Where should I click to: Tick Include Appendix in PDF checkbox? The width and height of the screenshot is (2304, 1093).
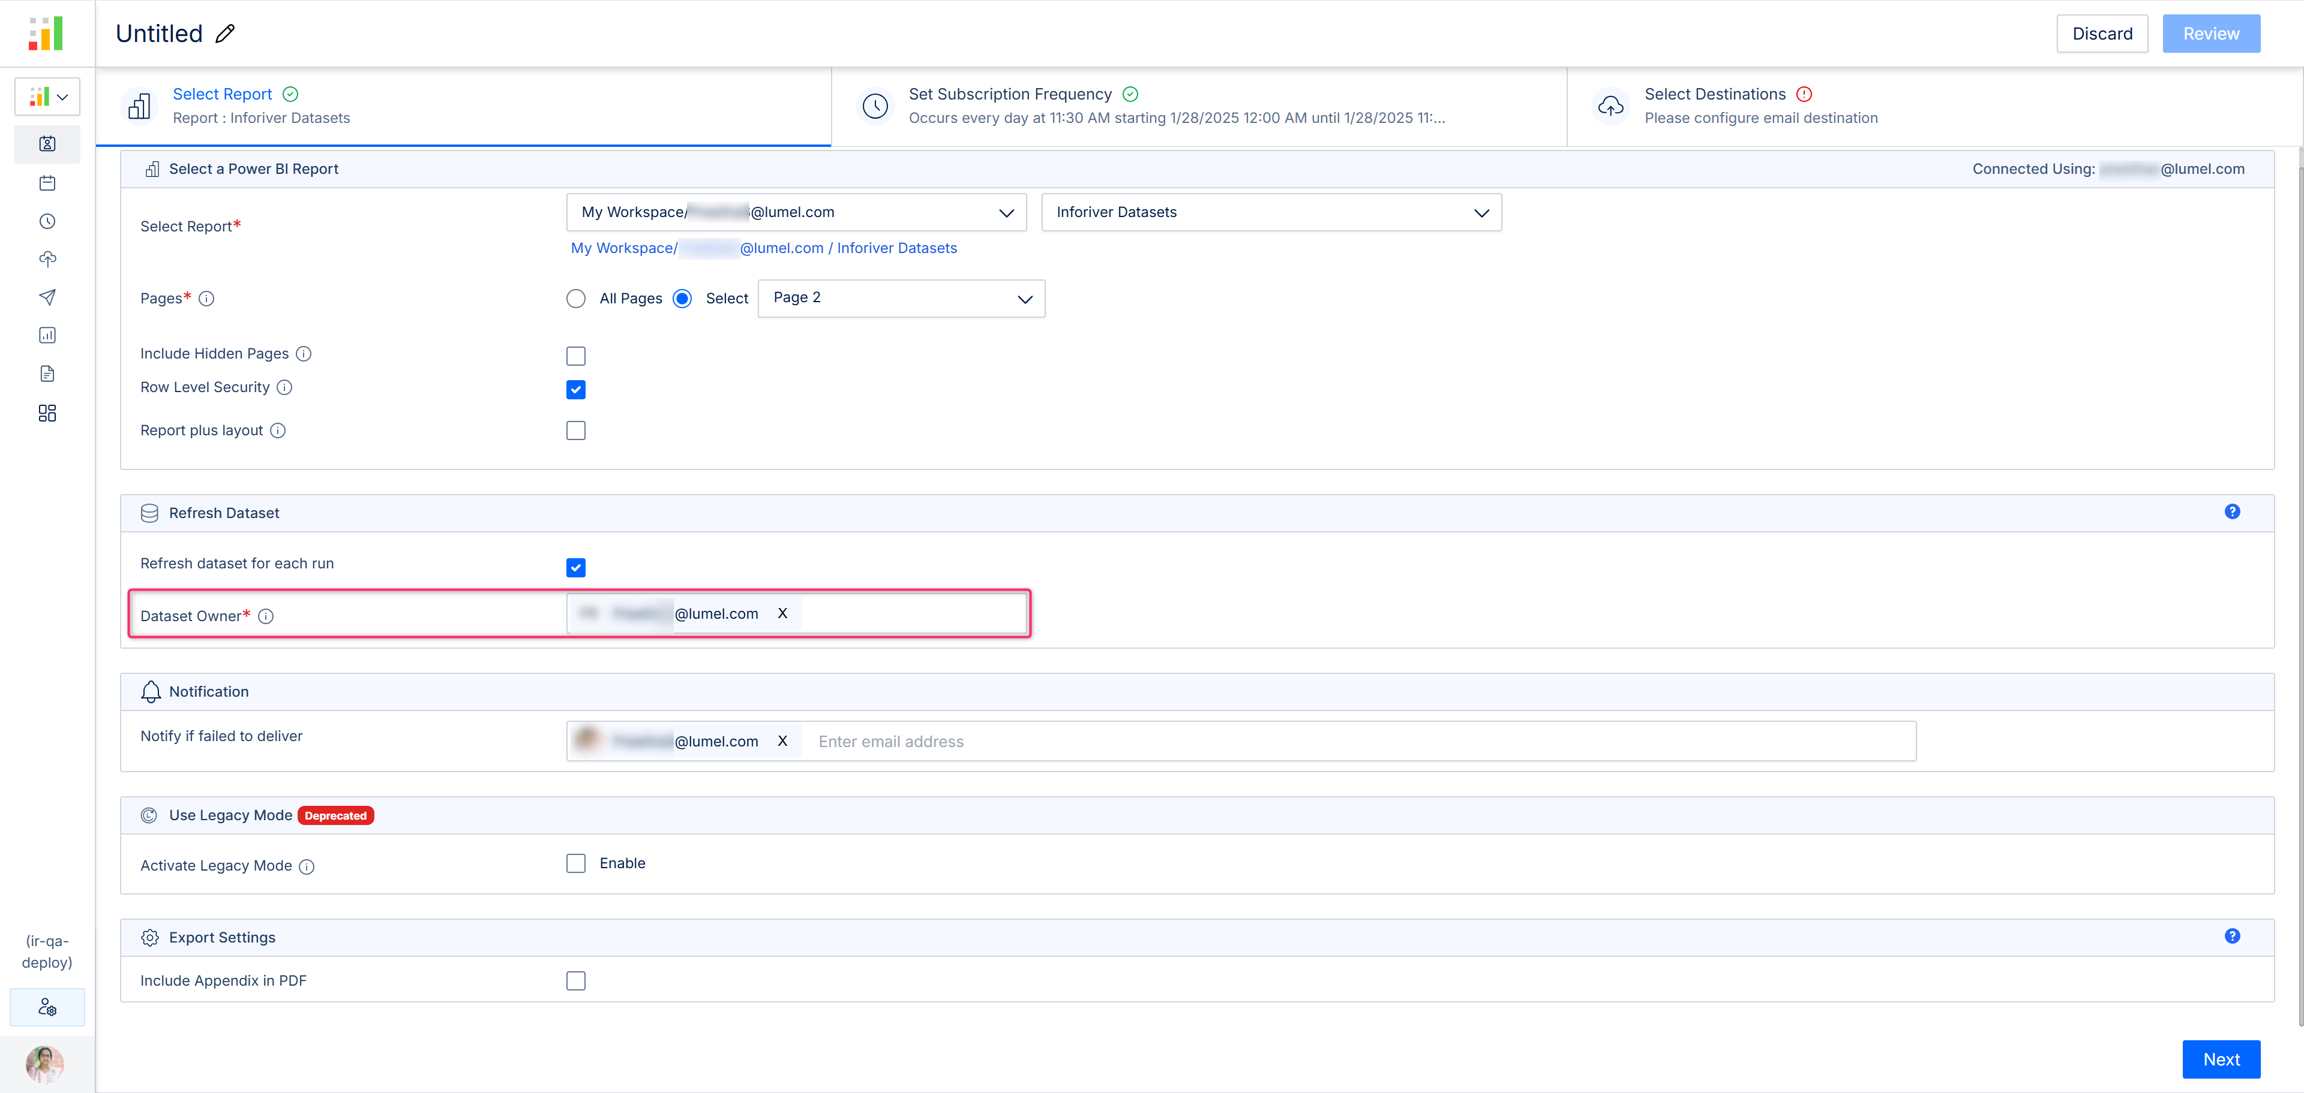(x=576, y=981)
